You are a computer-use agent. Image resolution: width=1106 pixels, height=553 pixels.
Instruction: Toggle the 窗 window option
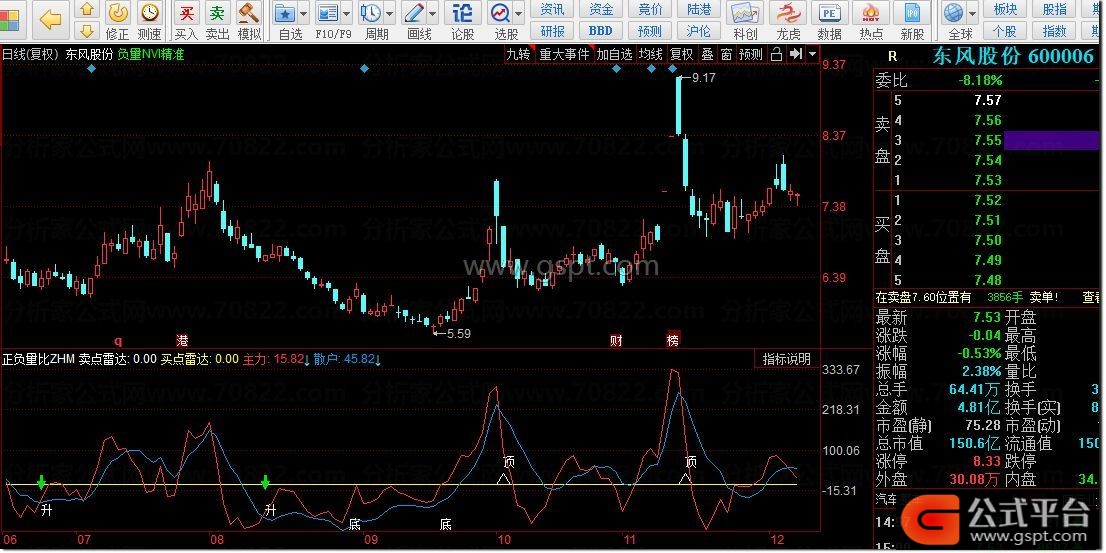[x=727, y=54]
